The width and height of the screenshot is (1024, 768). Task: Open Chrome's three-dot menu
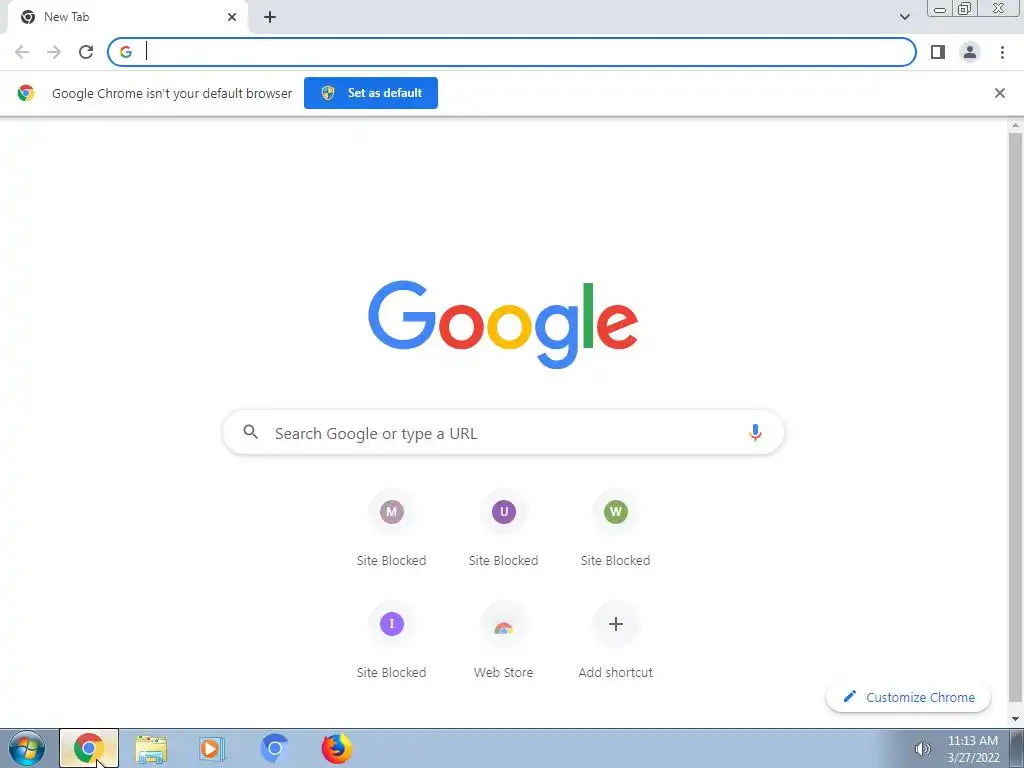point(1002,52)
